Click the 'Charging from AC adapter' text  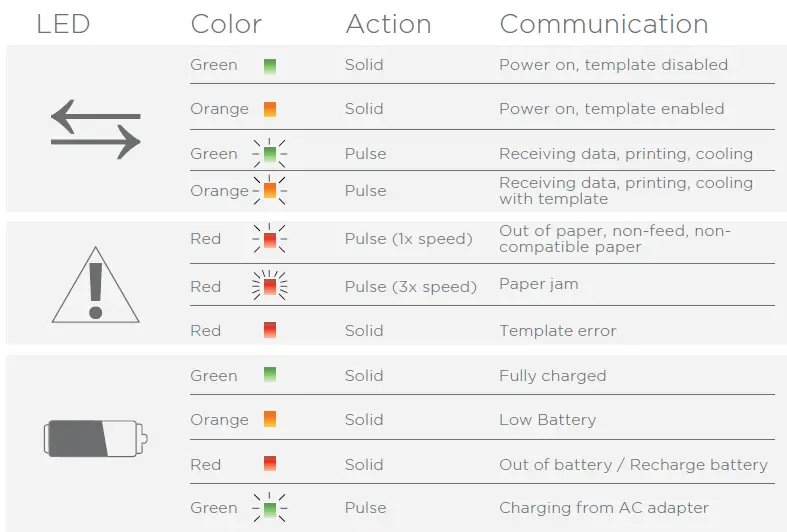[603, 508]
